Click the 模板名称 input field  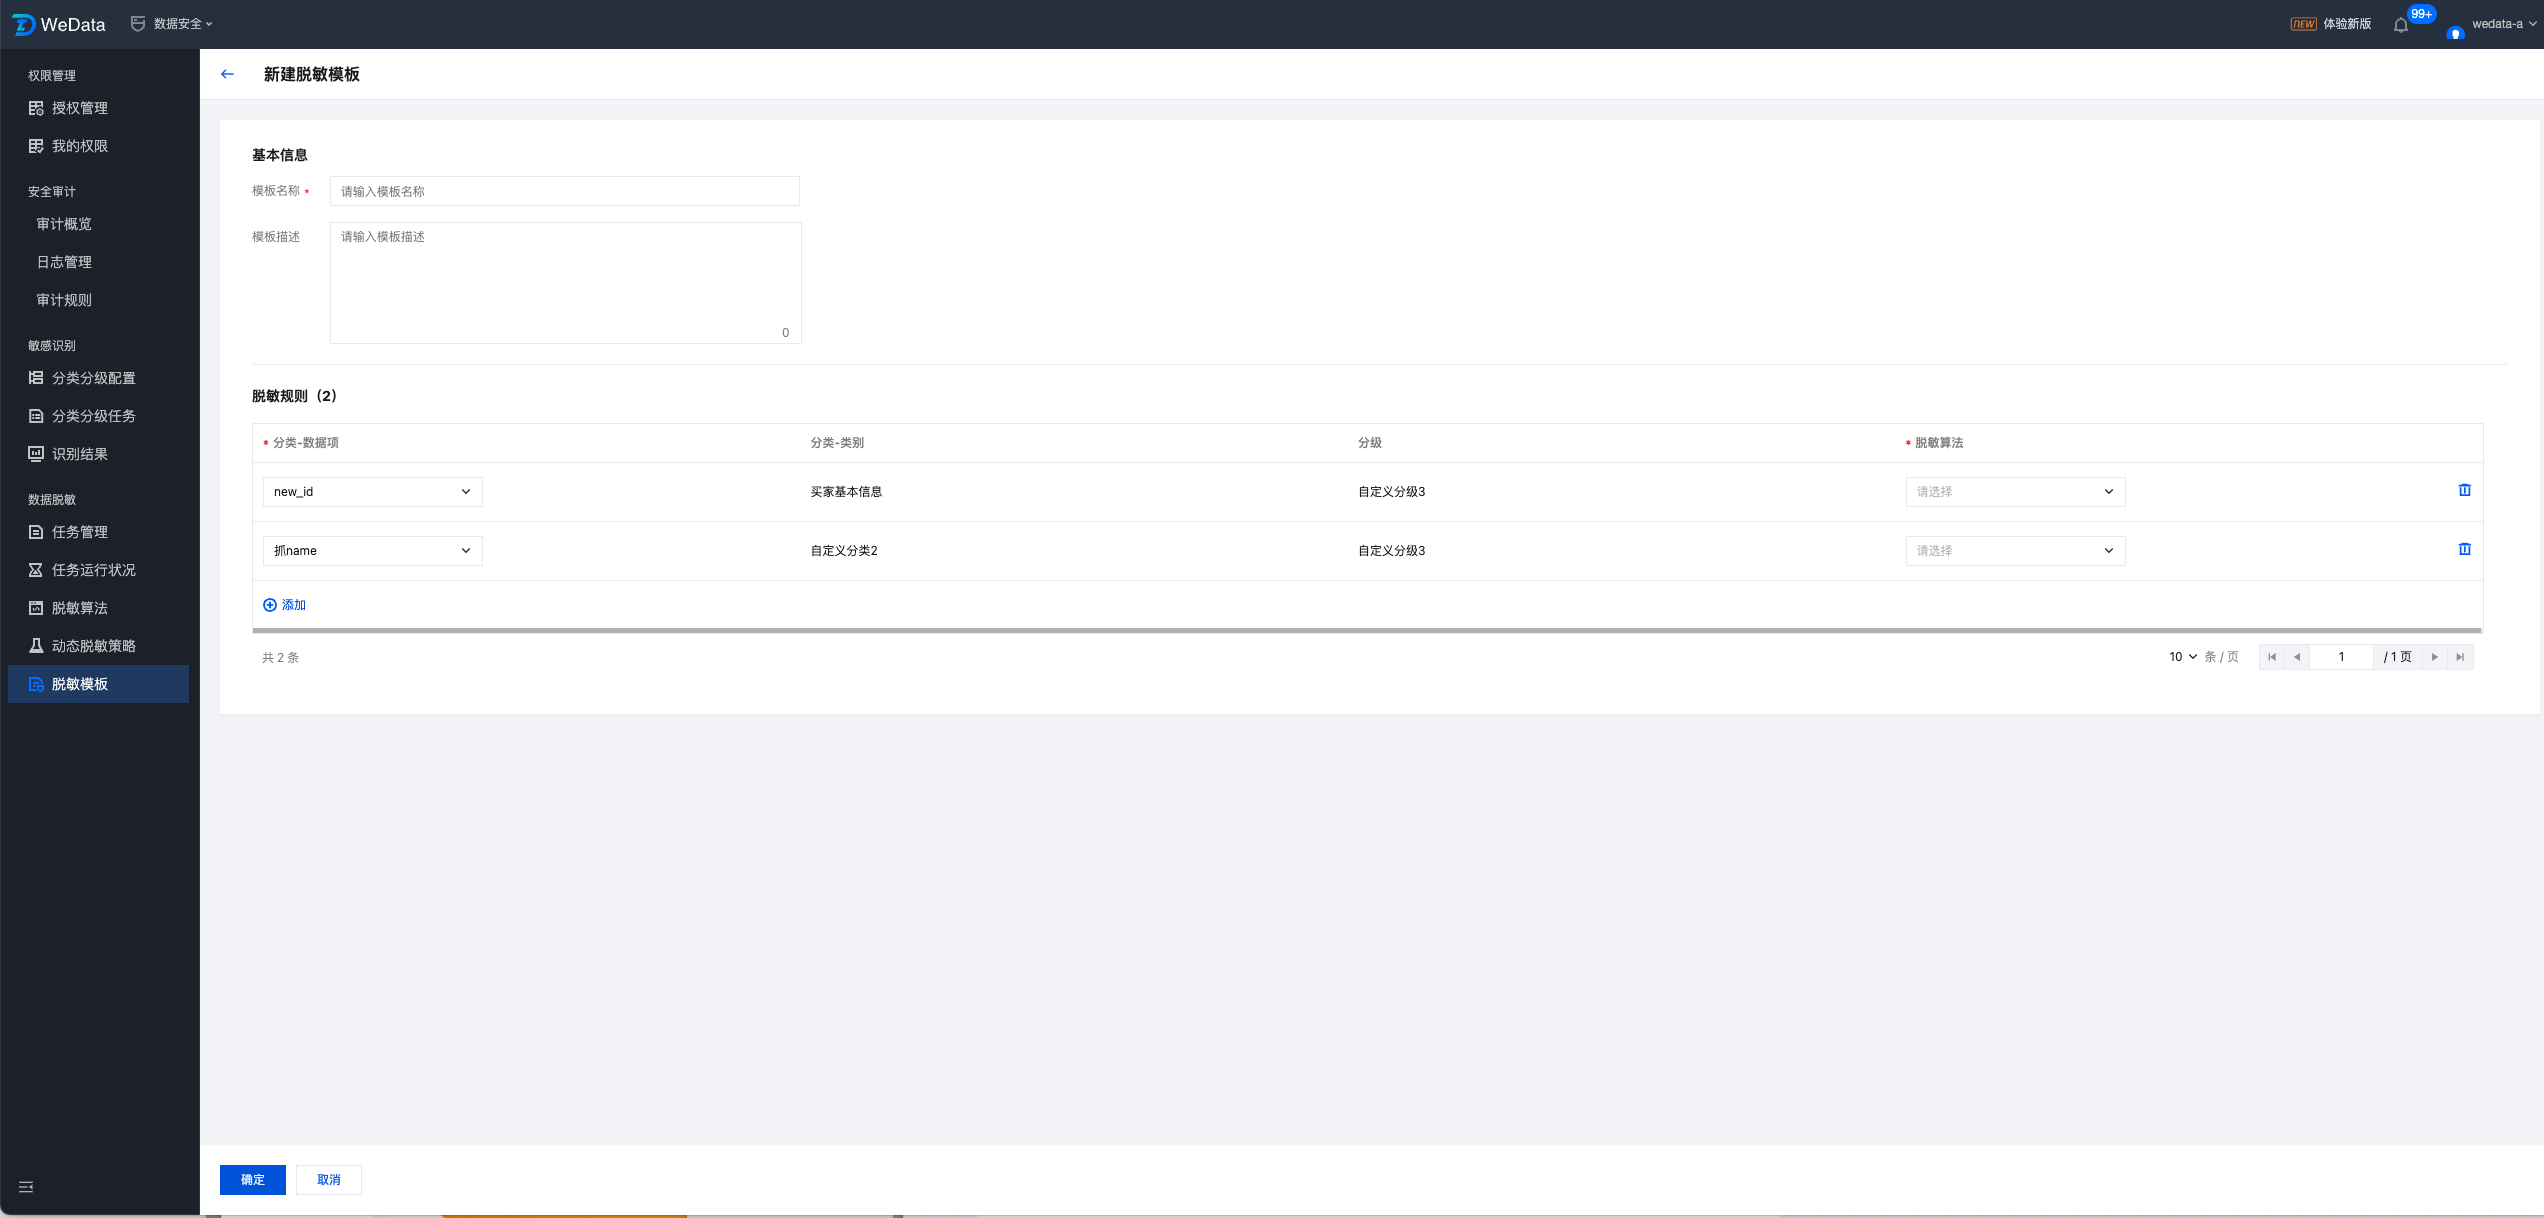click(564, 191)
